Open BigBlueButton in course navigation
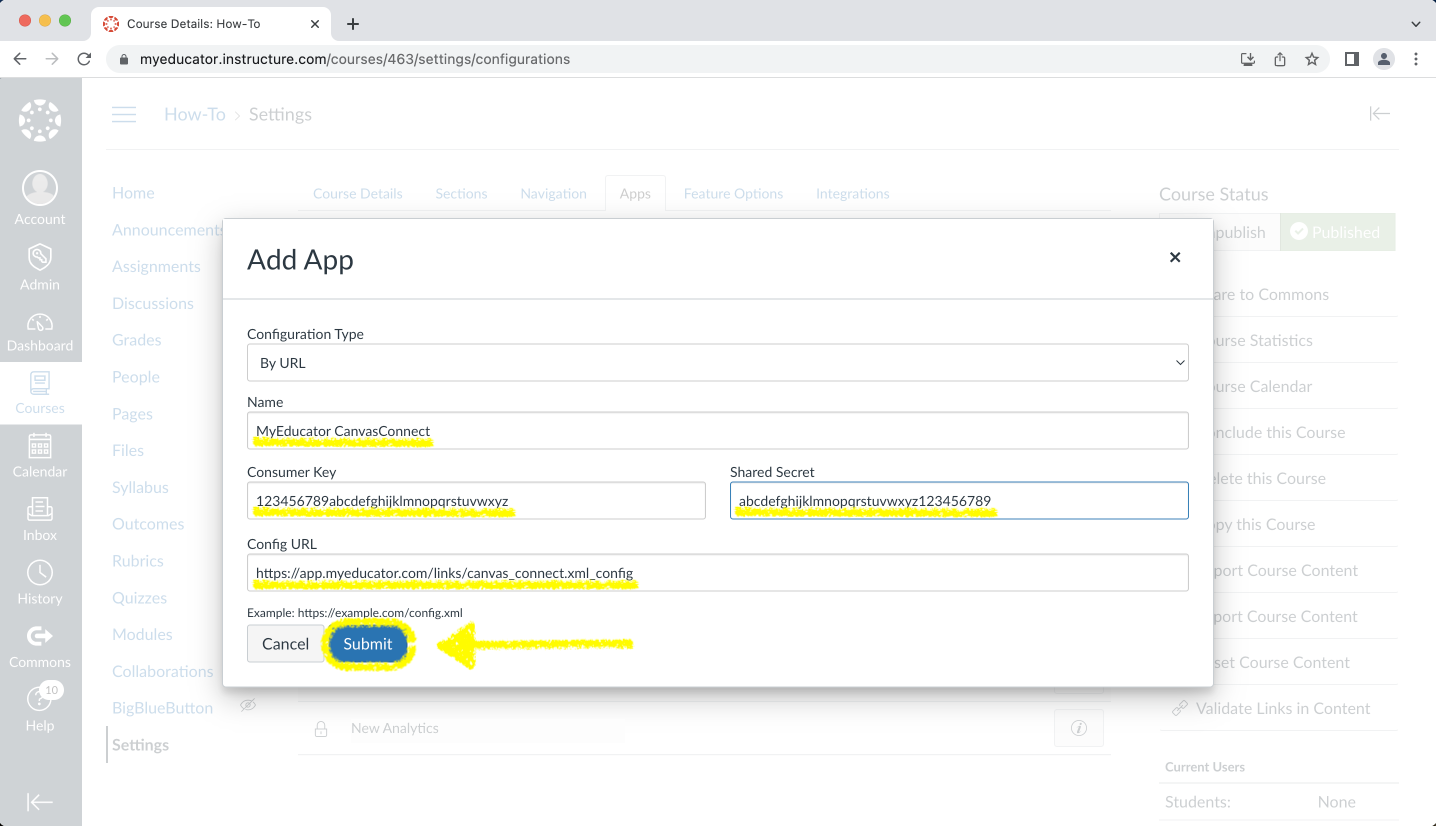 coord(162,708)
